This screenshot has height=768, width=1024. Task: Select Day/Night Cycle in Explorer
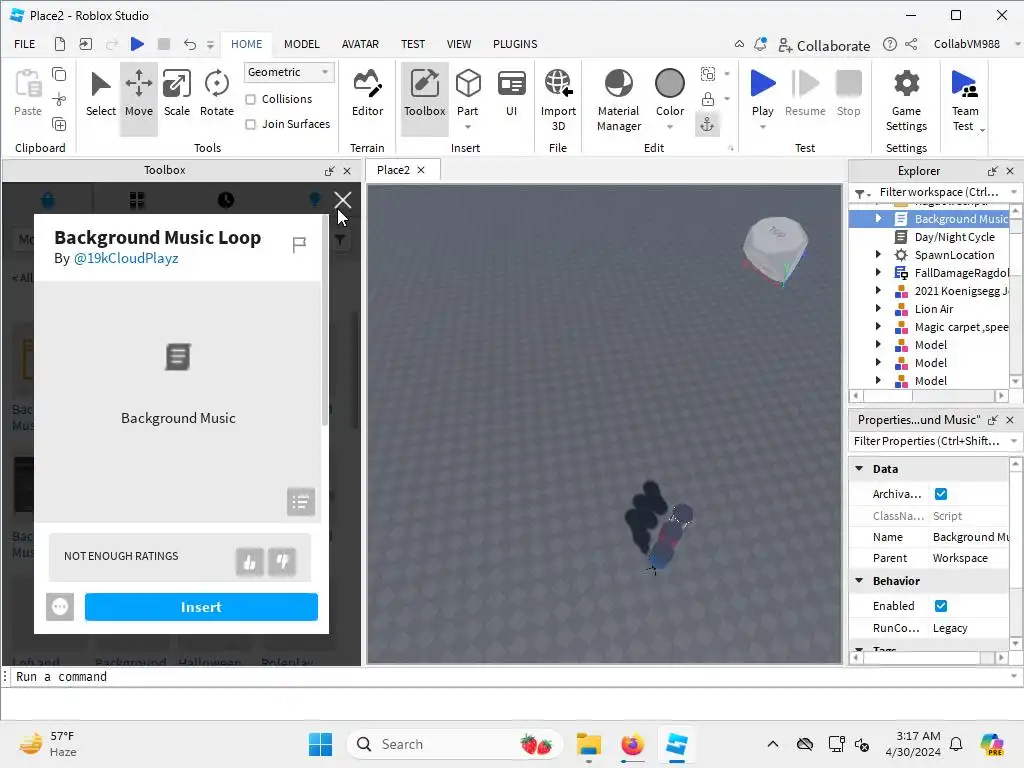(954, 237)
